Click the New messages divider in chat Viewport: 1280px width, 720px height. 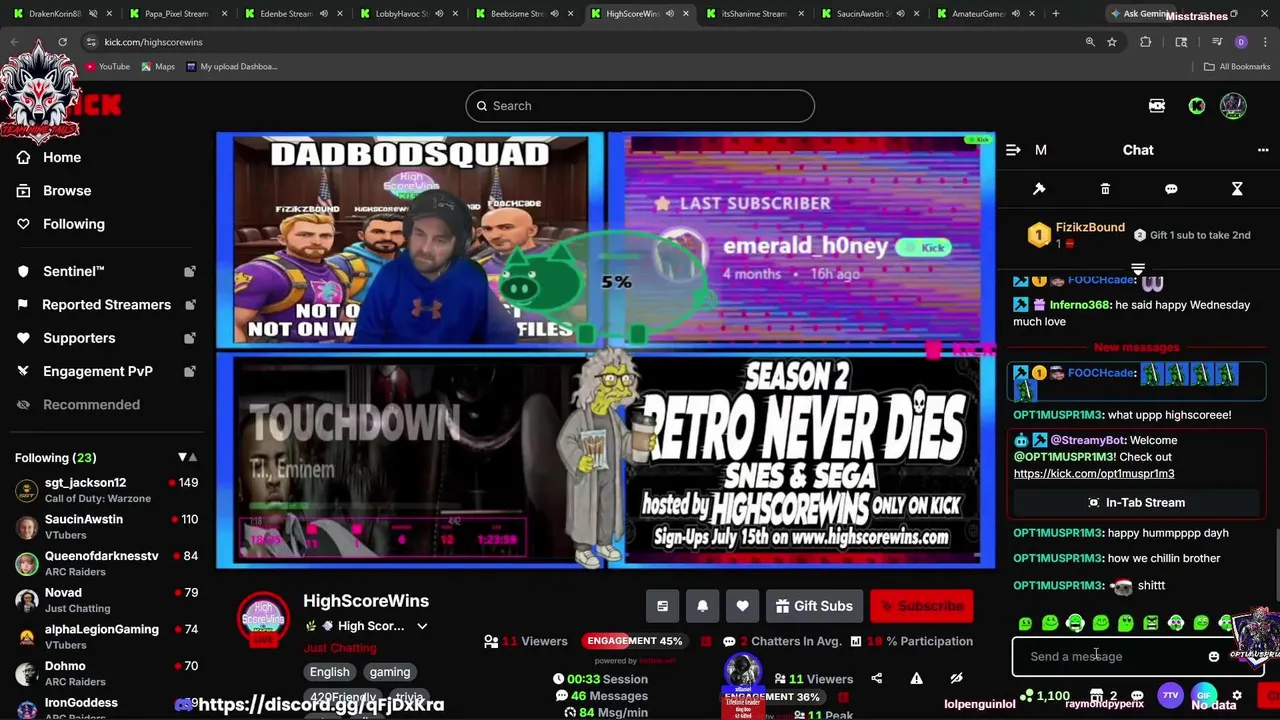[1136, 347]
